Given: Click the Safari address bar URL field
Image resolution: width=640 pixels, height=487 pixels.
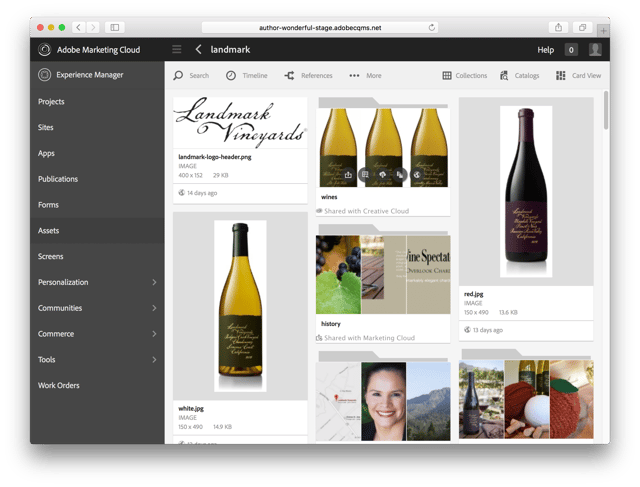Looking at the screenshot, I should 320,27.
